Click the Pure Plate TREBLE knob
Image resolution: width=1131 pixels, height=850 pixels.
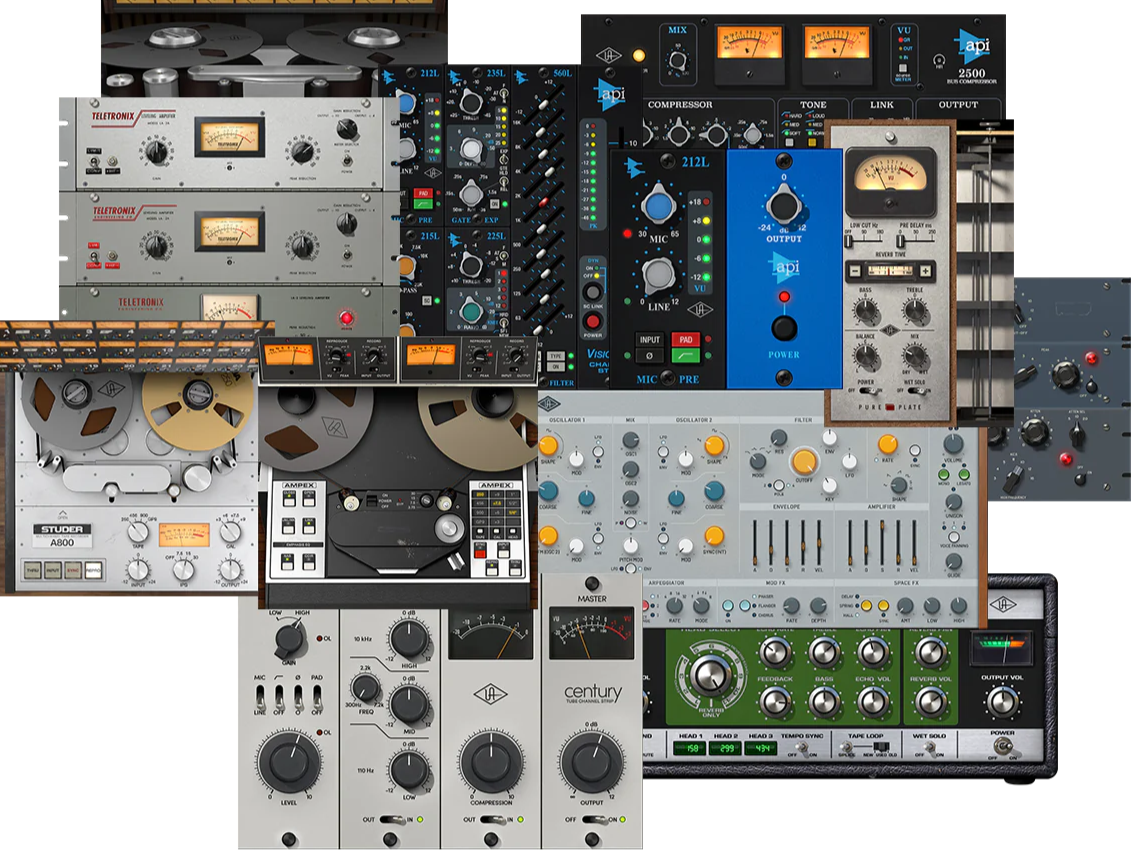915,312
